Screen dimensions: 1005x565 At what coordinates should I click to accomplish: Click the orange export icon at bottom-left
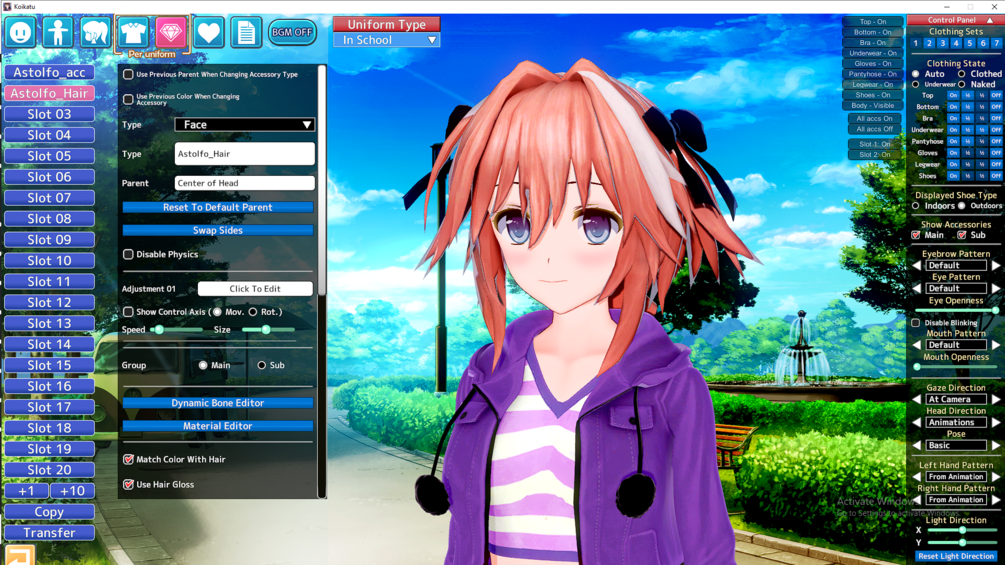pyautogui.click(x=20, y=555)
